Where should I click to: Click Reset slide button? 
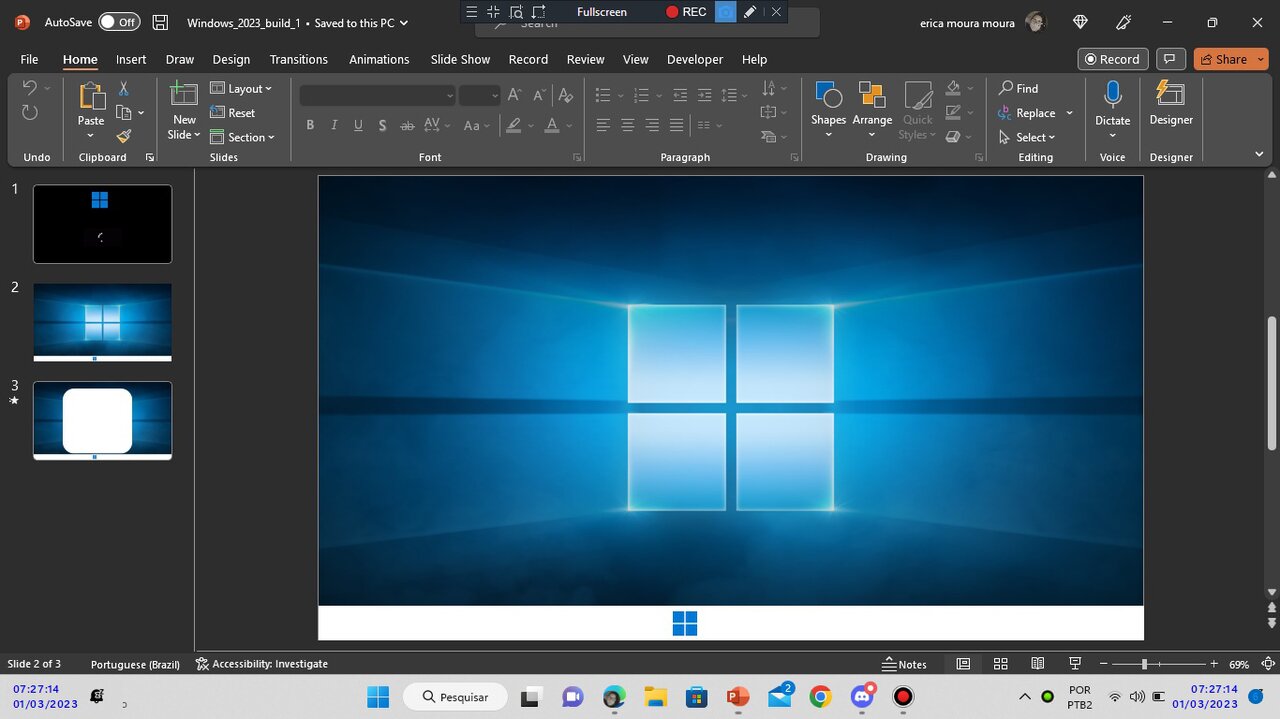coord(233,113)
